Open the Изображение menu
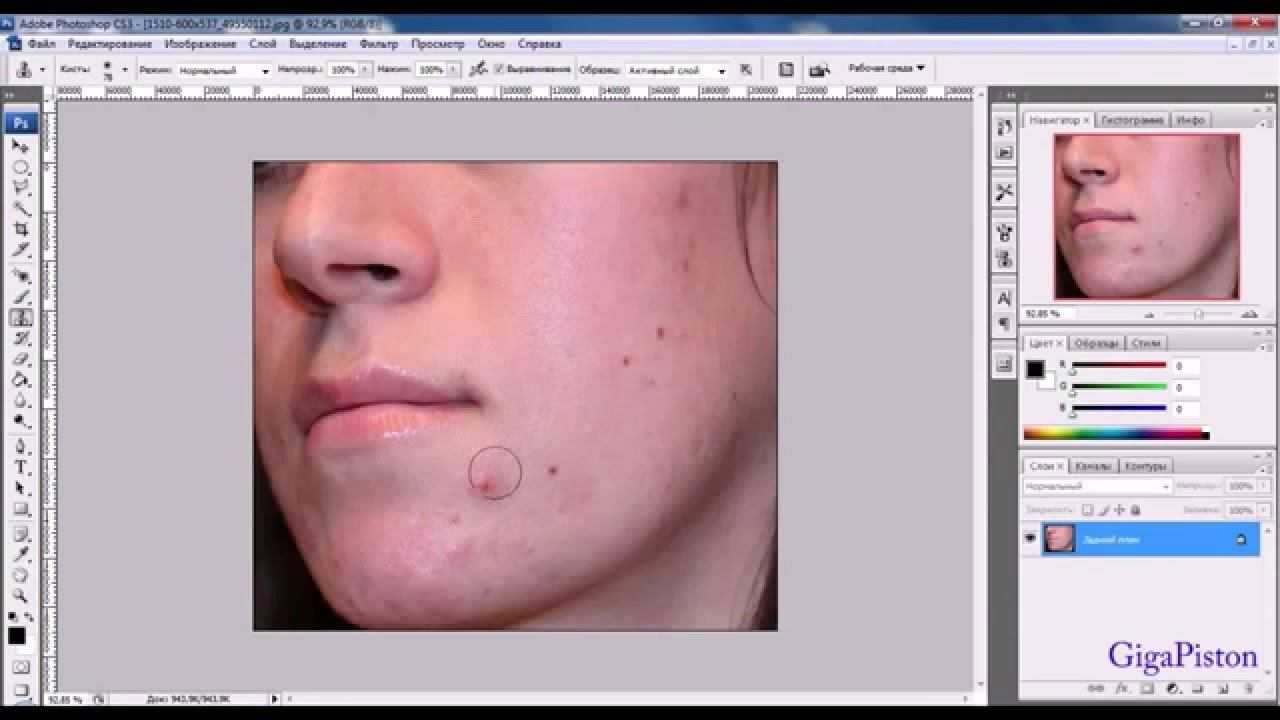The image size is (1280, 720). 200,44
